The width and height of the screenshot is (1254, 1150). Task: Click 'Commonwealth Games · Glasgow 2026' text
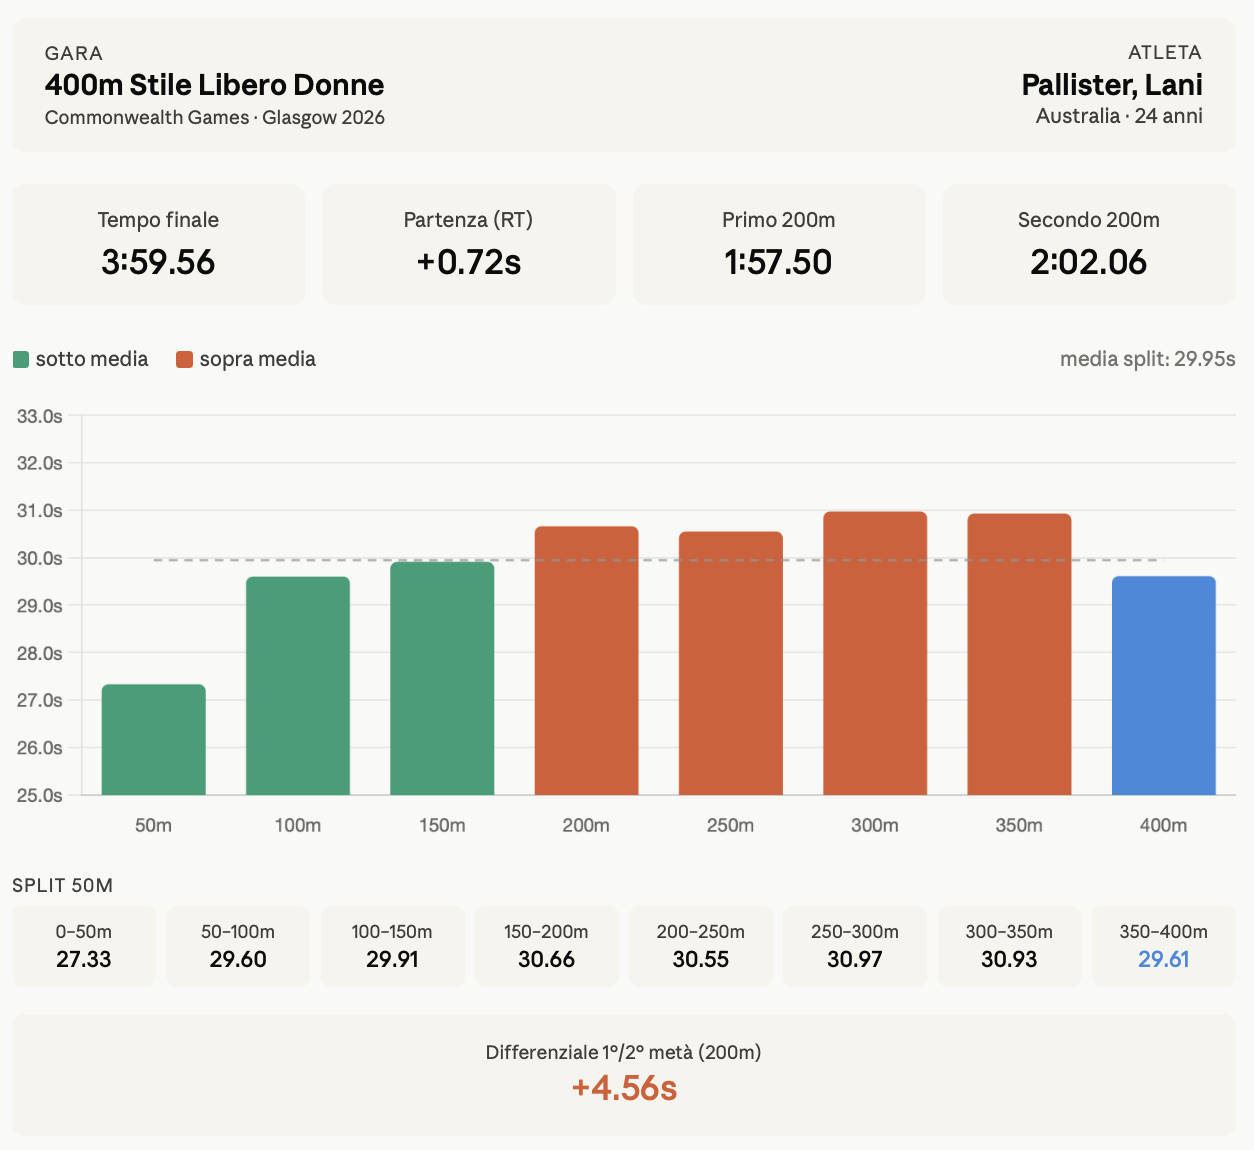point(215,117)
